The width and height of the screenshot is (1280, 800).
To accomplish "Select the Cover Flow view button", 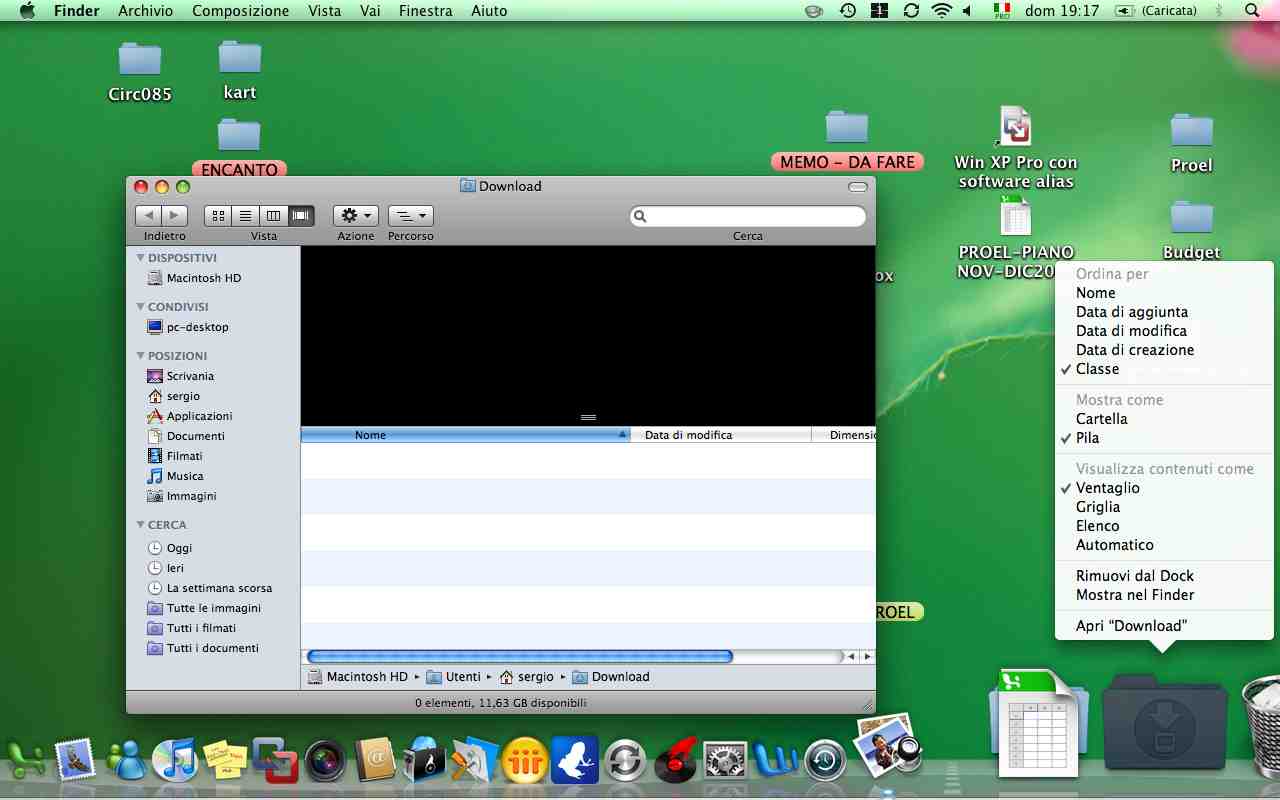I will click(x=301, y=215).
